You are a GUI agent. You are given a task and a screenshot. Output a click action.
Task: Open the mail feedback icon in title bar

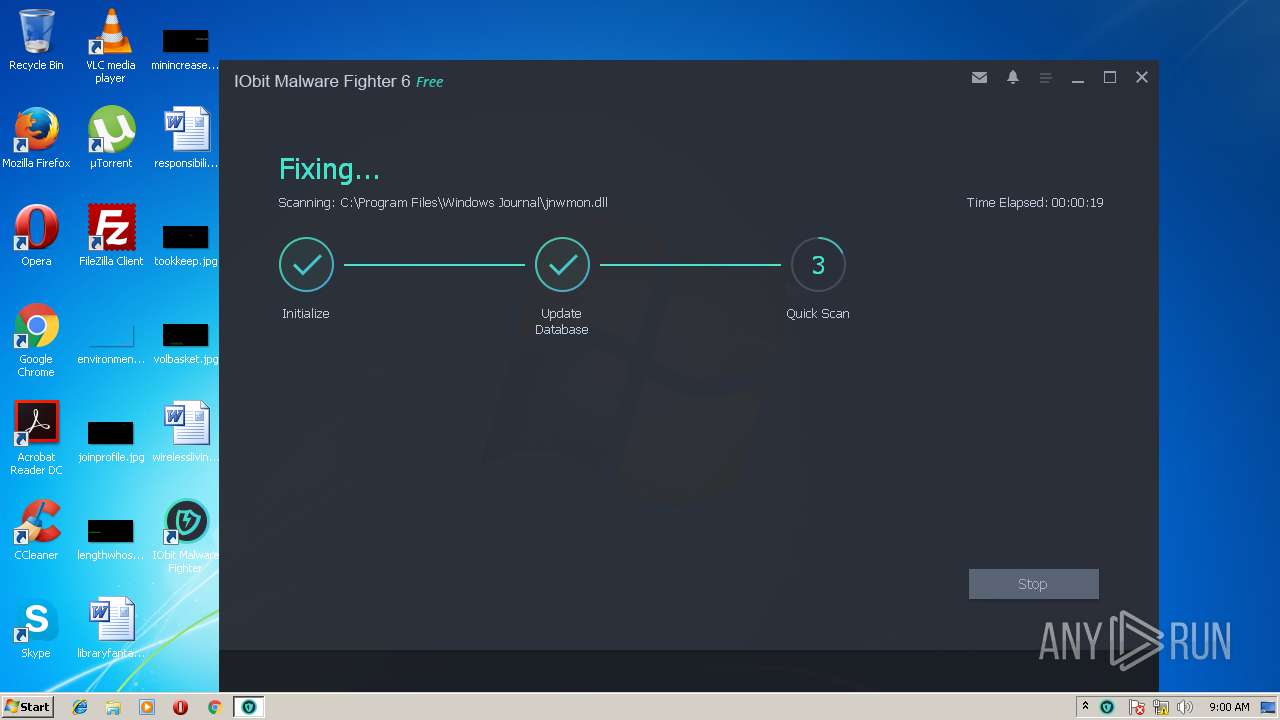[x=979, y=78]
